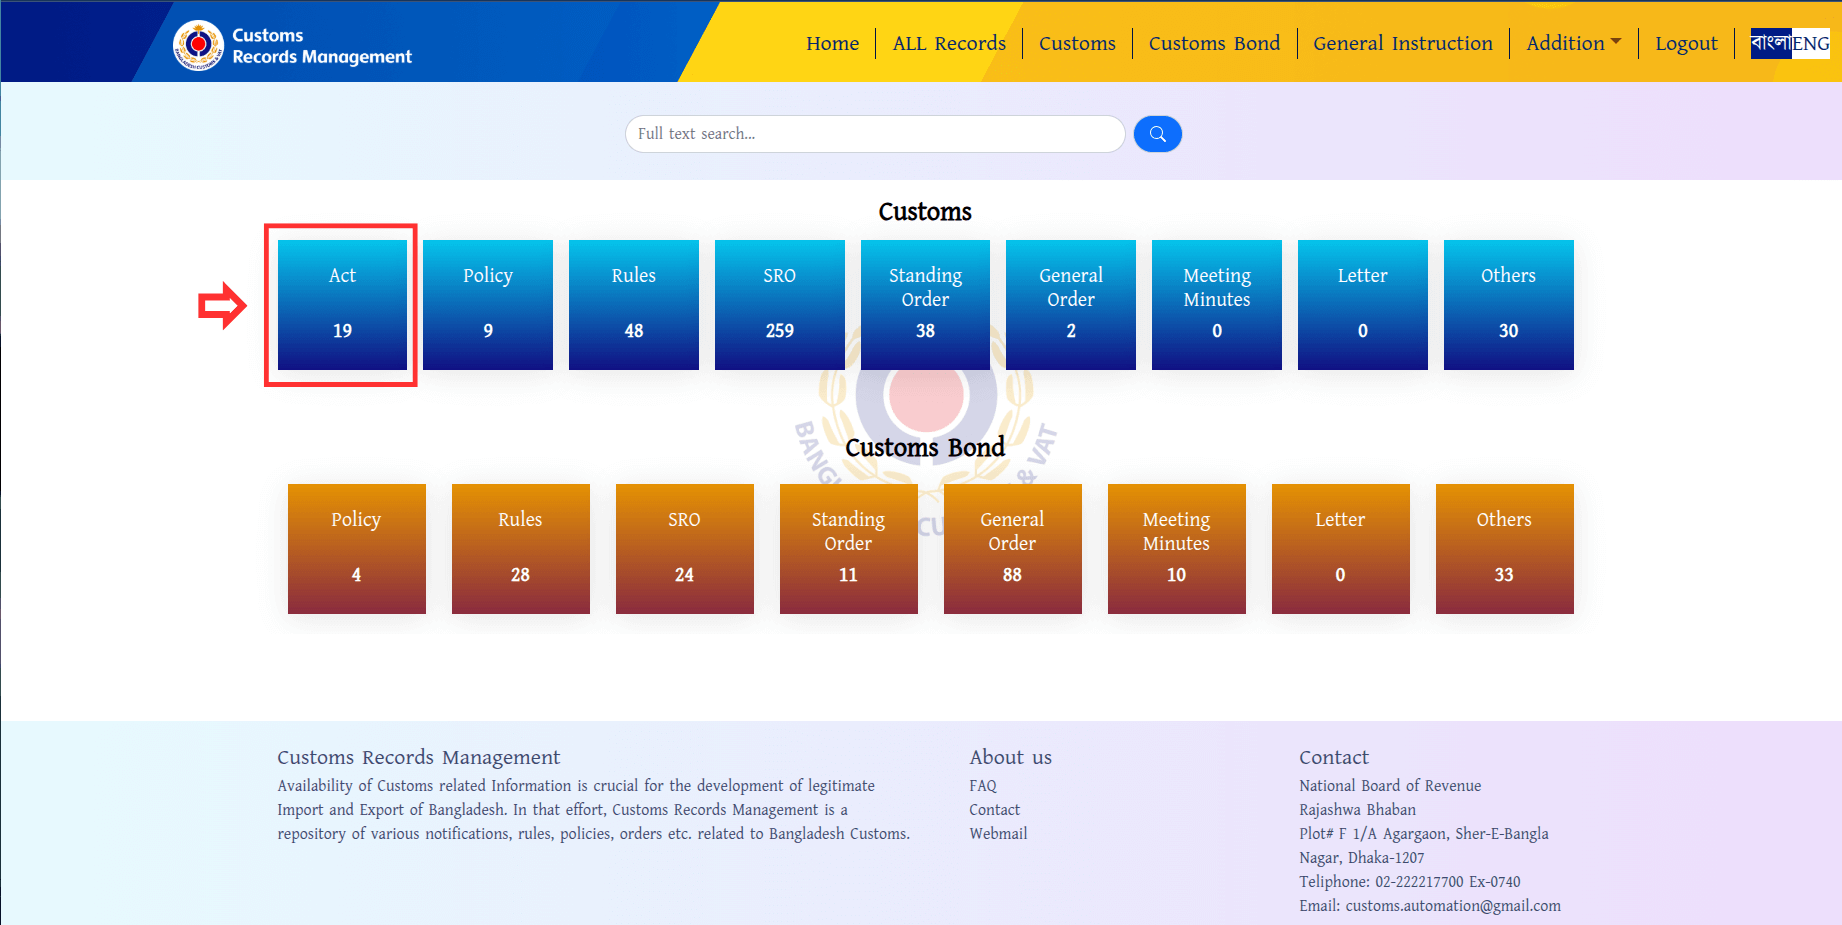This screenshot has height=925, width=1842.
Task: Go to ALL Records in navbar
Action: (x=949, y=43)
